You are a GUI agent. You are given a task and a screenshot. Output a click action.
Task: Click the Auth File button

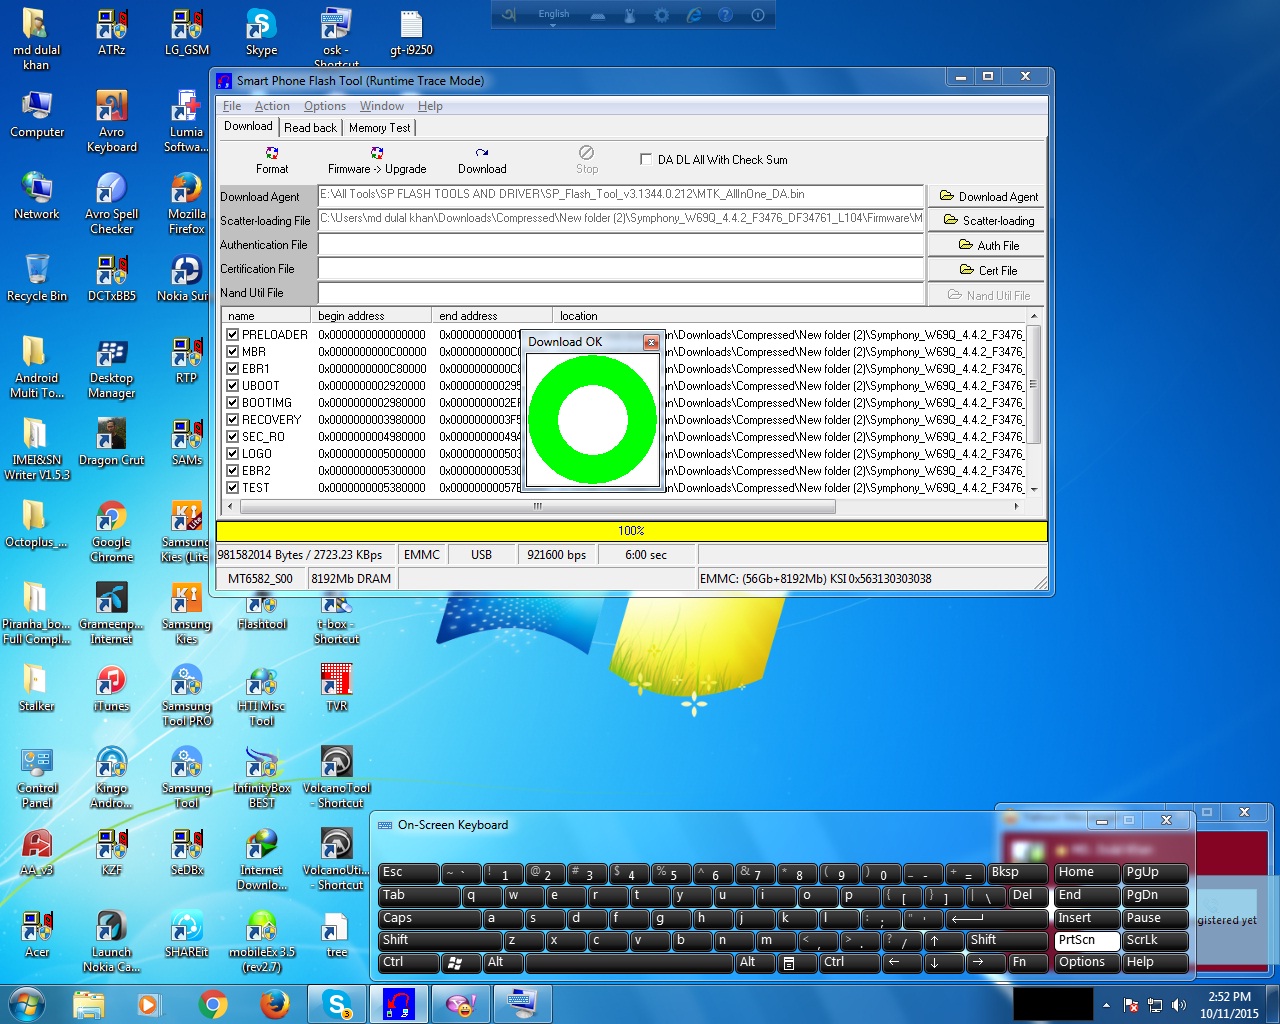(988, 246)
